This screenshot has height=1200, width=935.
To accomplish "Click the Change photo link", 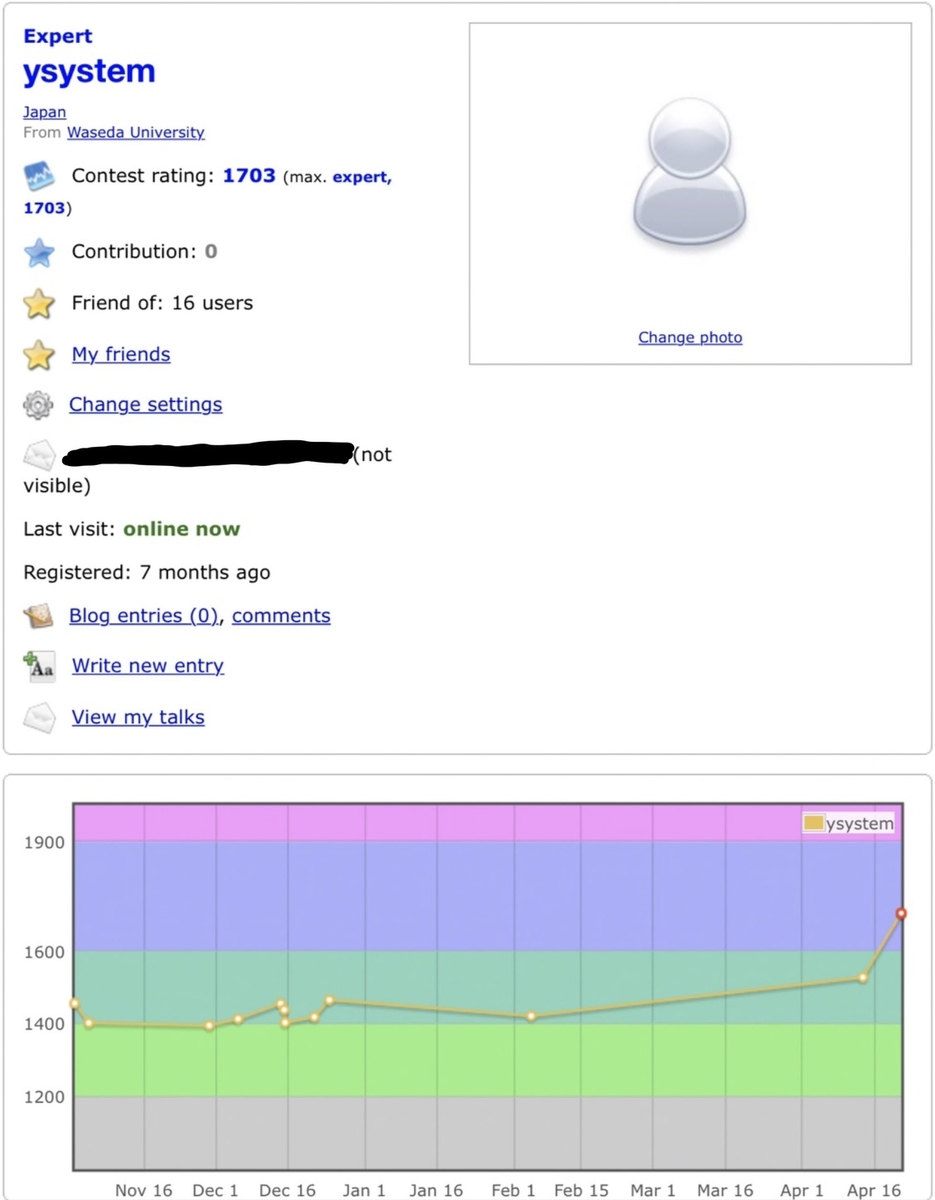I will tap(690, 337).
